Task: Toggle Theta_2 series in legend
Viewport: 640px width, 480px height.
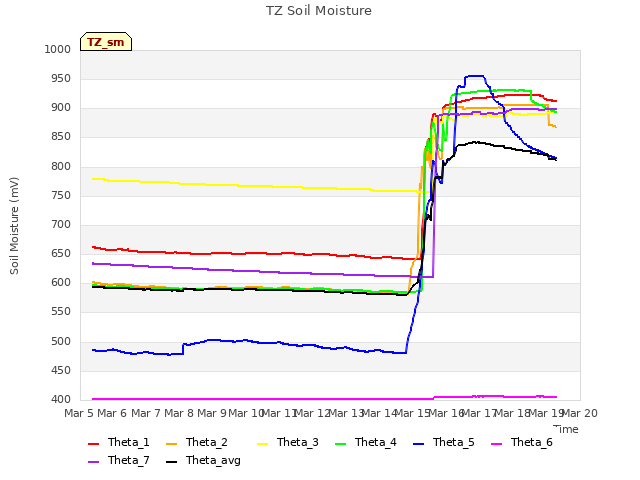Action: click(x=197, y=442)
